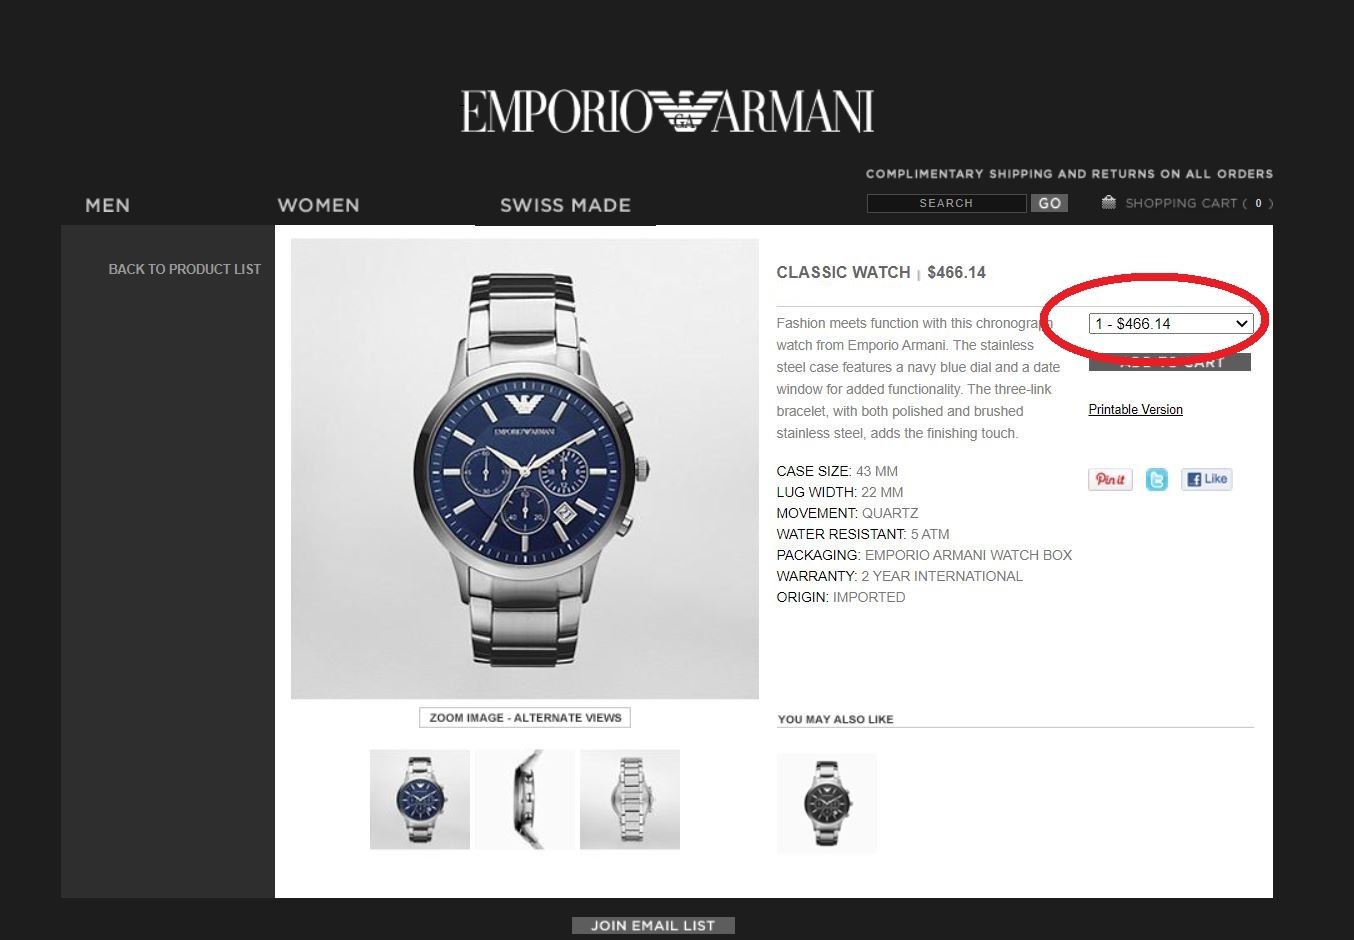Open the Printable Version link
Viewport: 1354px width, 940px height.
point(1135,409)
